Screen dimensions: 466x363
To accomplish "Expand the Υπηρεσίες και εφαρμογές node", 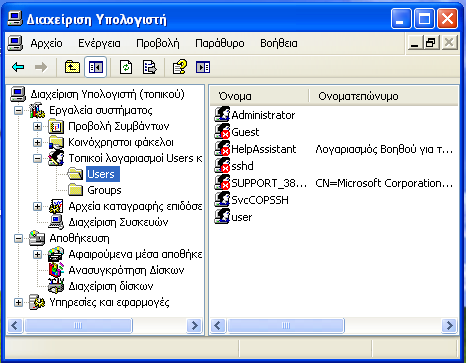I will pyautogui.click(x=19, y=302).
